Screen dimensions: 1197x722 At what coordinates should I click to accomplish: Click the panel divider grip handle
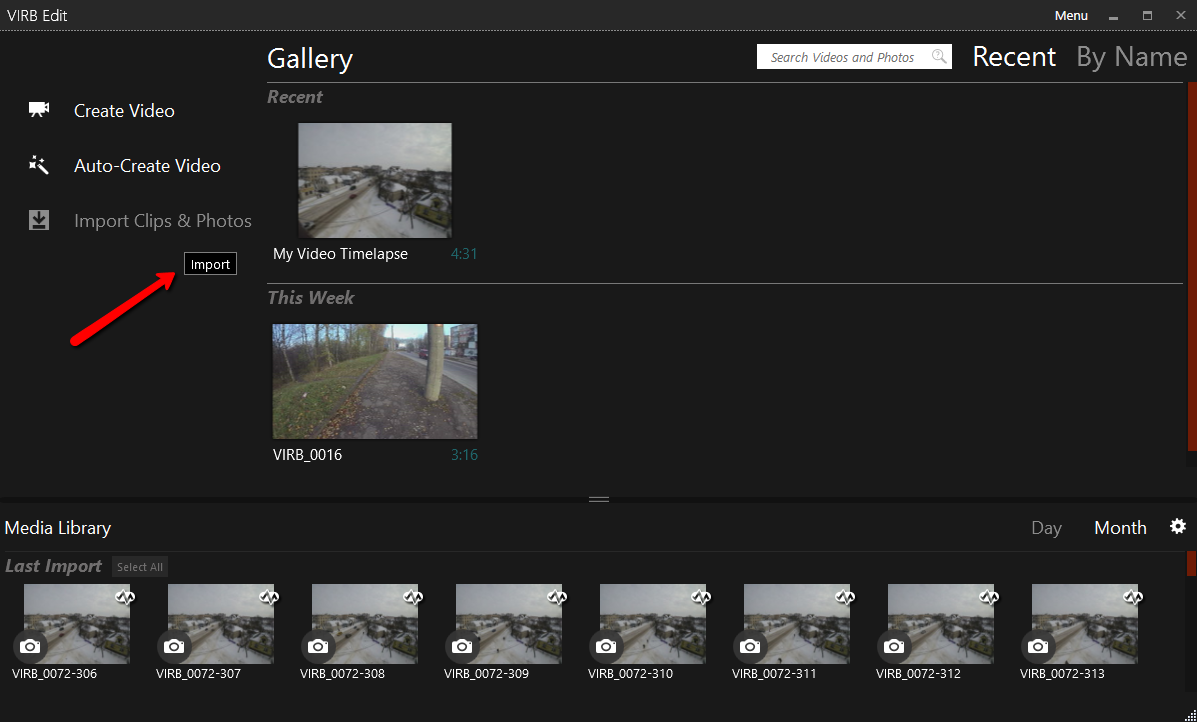(x=599, y=498)
